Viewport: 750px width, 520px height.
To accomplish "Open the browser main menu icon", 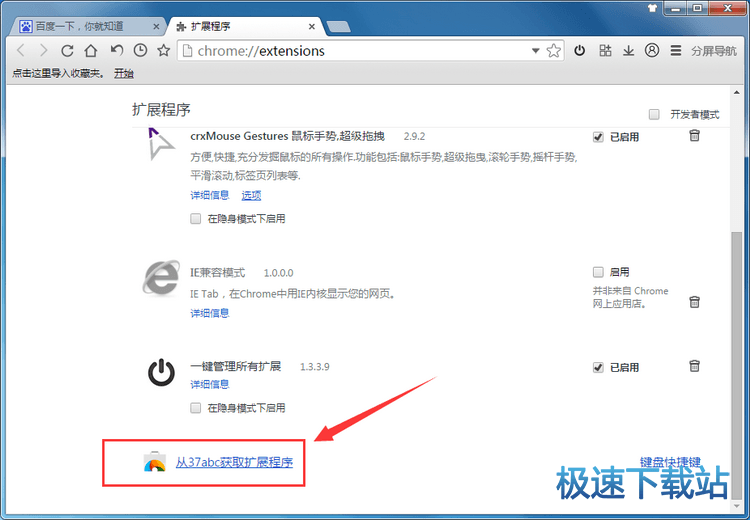I will (x=675, y=50).
